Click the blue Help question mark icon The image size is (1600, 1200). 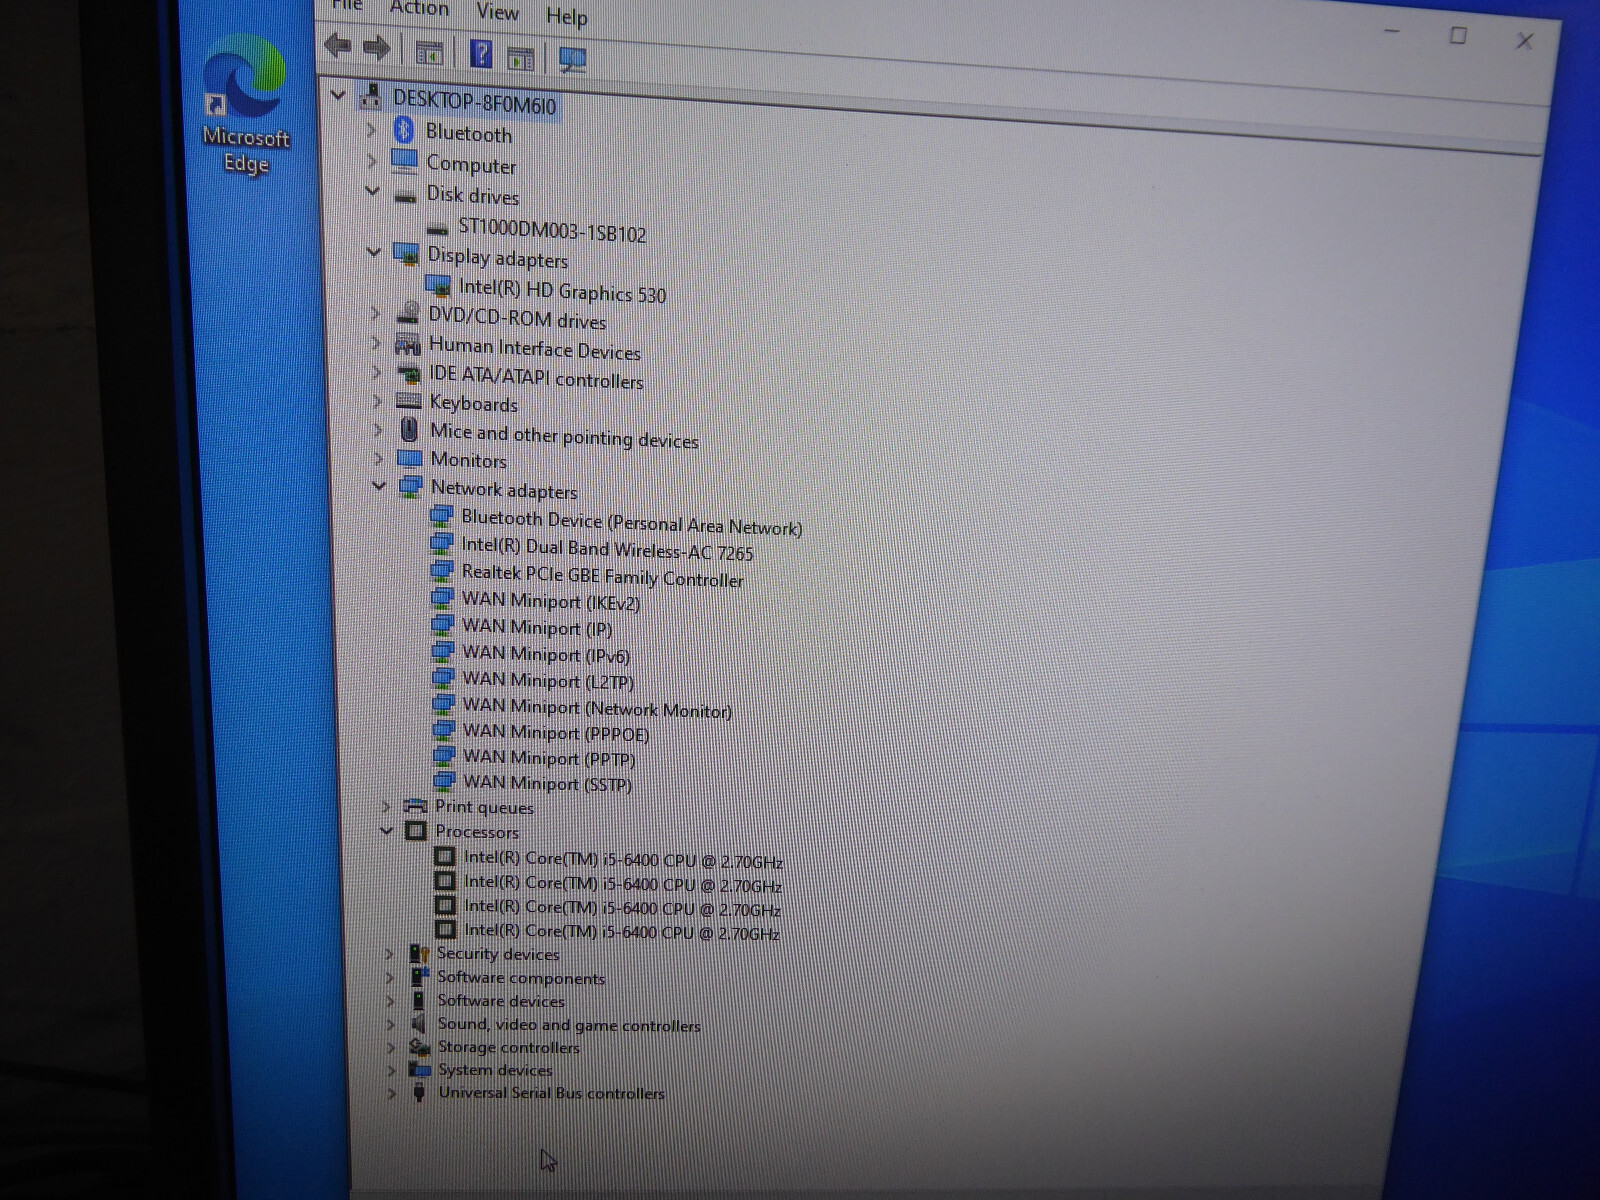[x=481, y=53]
